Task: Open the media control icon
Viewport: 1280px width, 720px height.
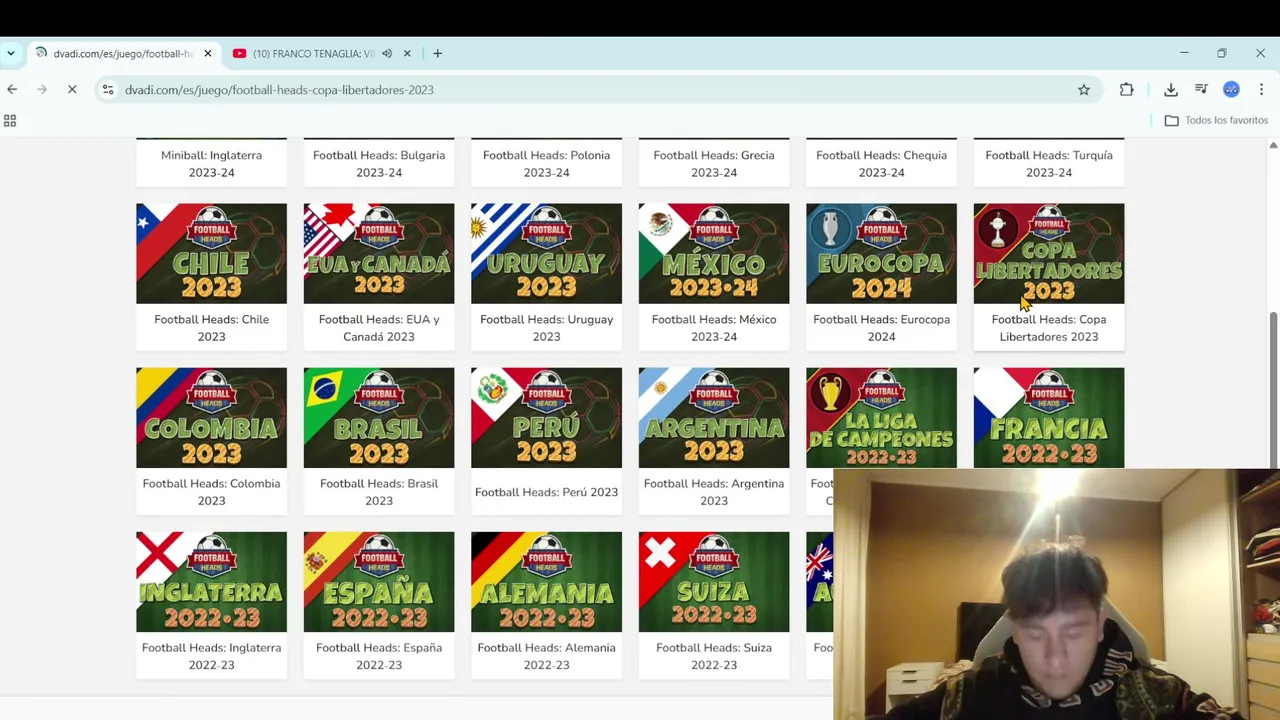Action: pyautogui.click(x=1201, y=90)
